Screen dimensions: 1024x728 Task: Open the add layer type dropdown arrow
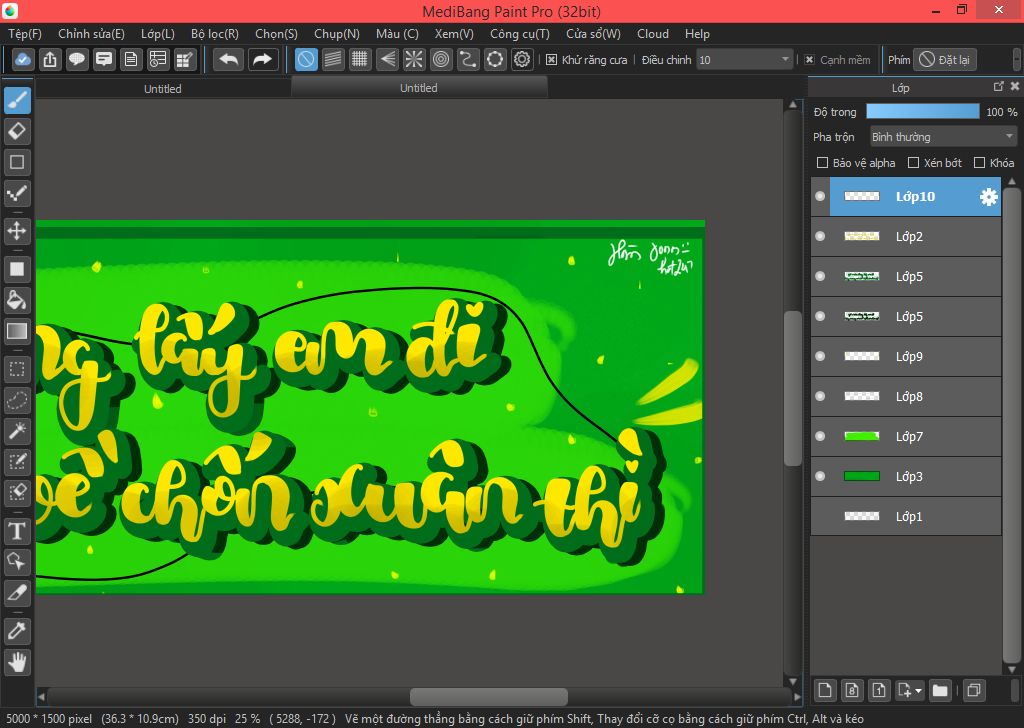coord(917,690)
